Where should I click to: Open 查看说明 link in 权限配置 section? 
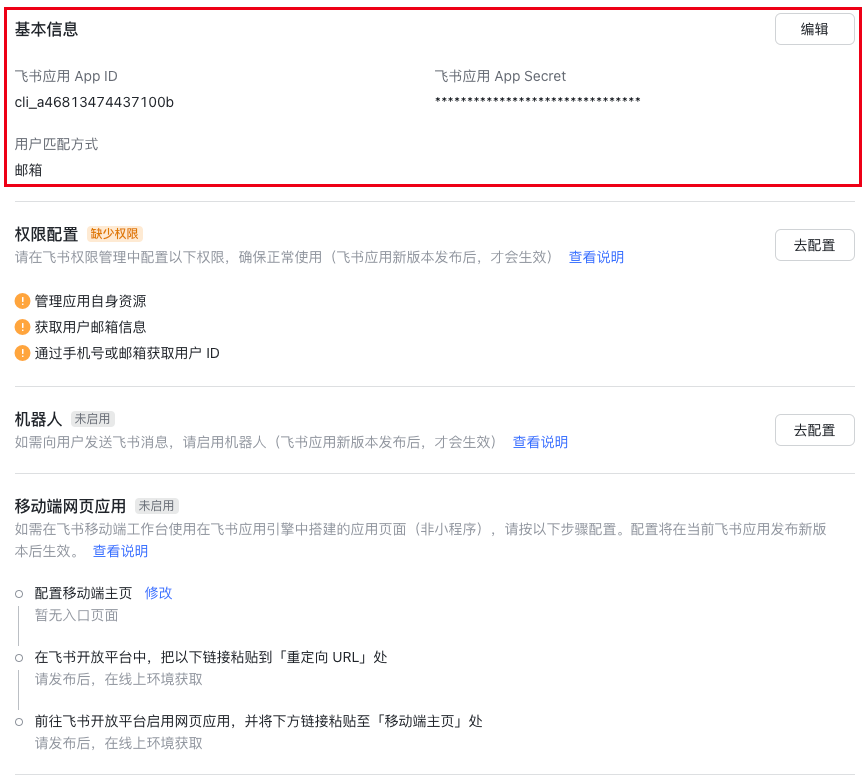596,257
